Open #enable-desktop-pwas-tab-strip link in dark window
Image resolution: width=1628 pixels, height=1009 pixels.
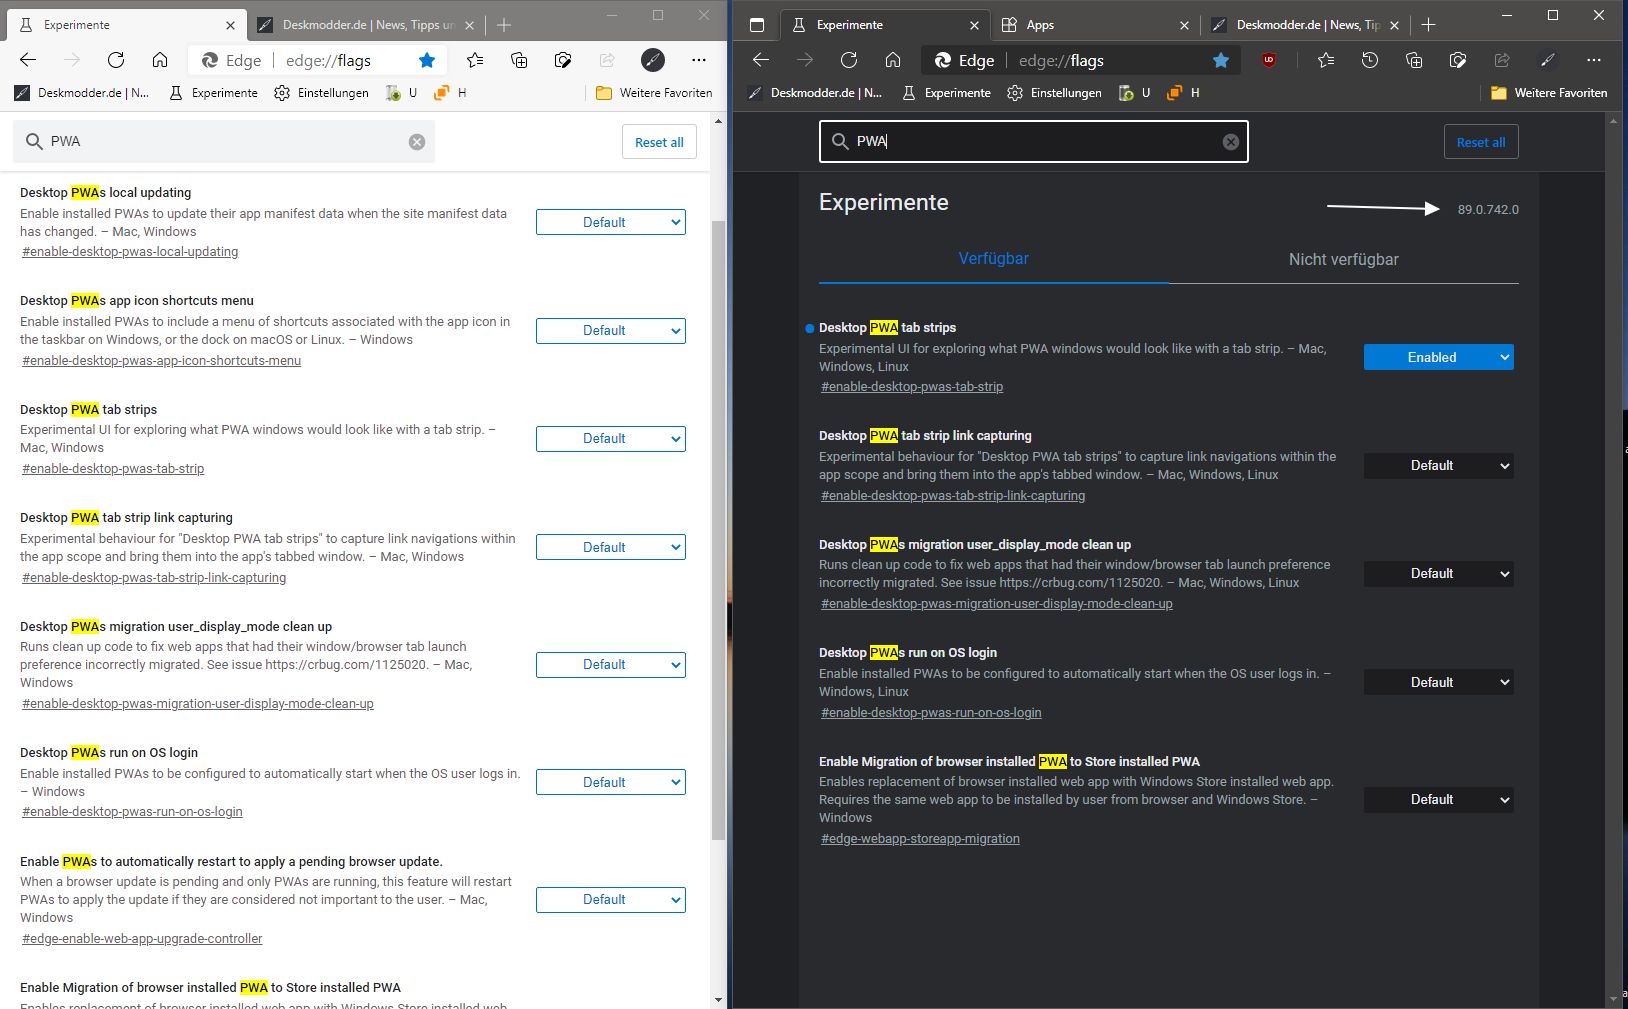pyautogui.click(x=912, y=387)
